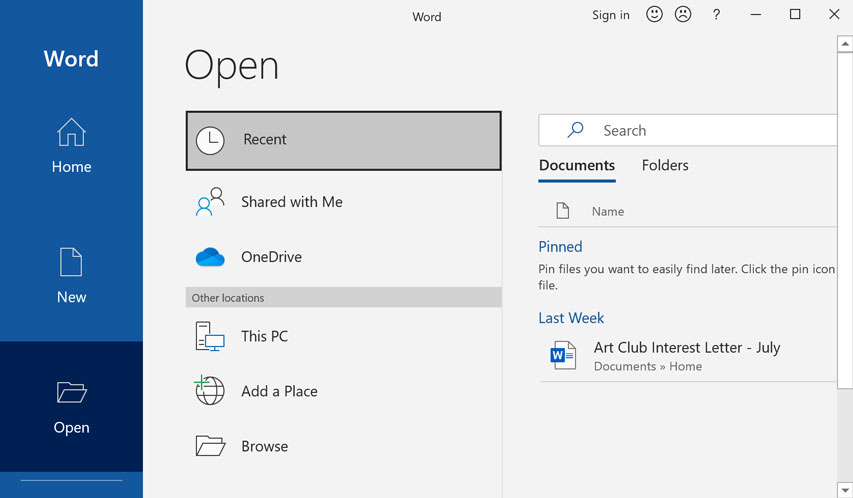Select the Recent locations option

pyautogui.click(x=343, y=140)
